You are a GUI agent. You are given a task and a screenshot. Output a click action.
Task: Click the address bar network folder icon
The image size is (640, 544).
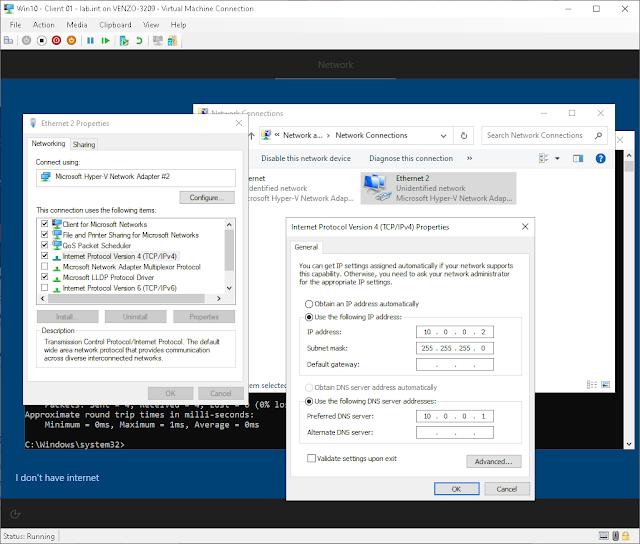tap(266, 135)
